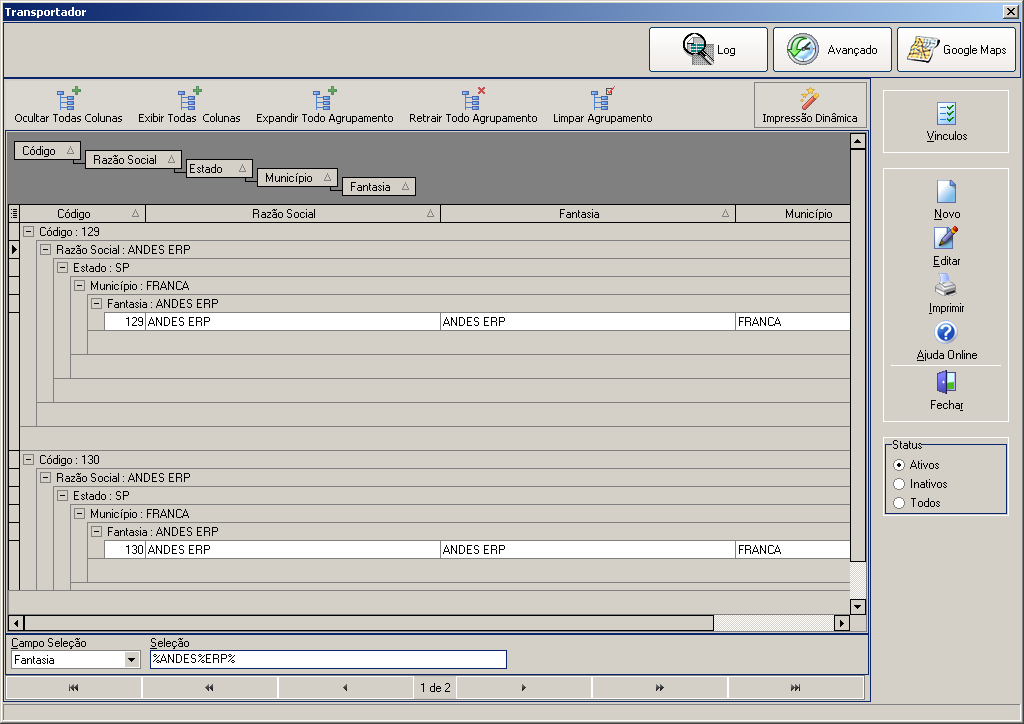Collapse Município : FRANCA under Código 129

pyautogui.click(x=80, y=285)
